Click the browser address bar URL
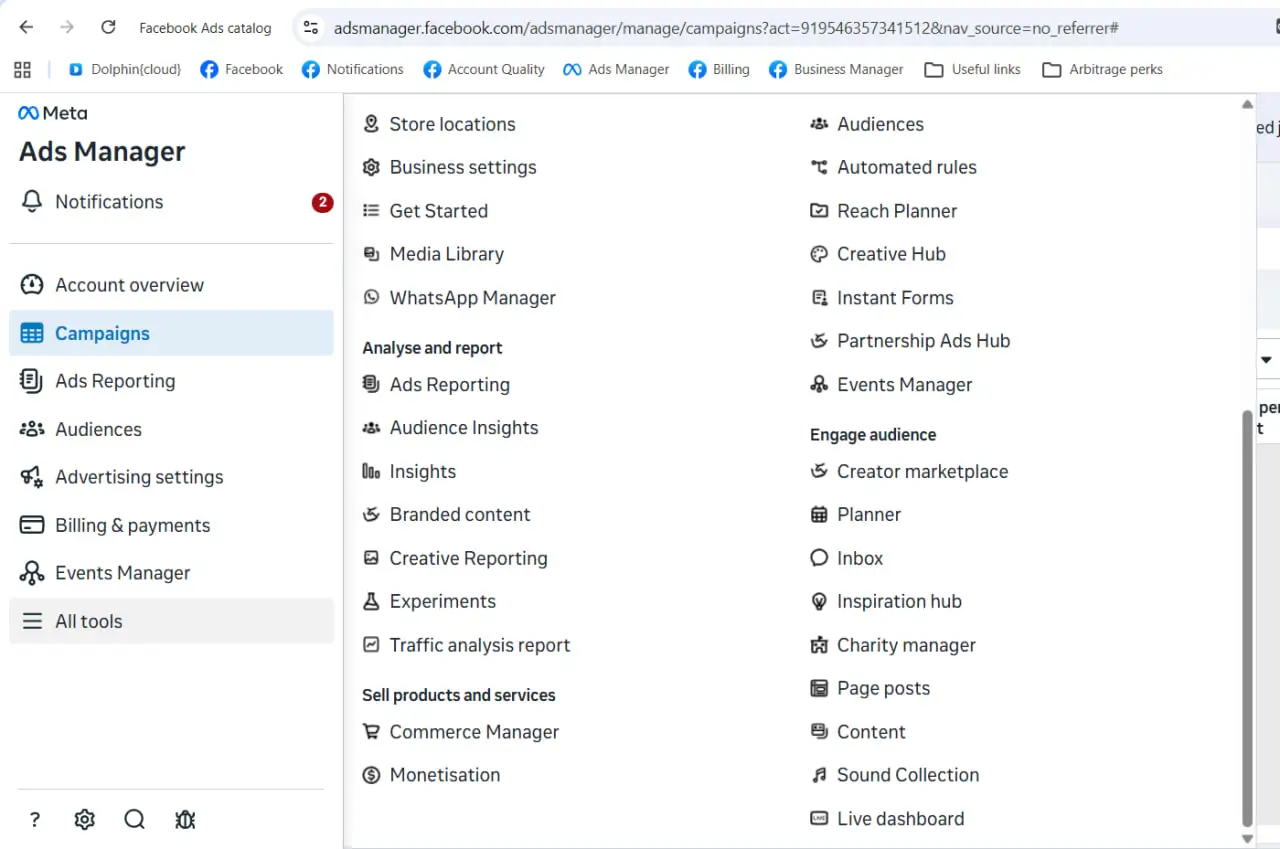 726,28
